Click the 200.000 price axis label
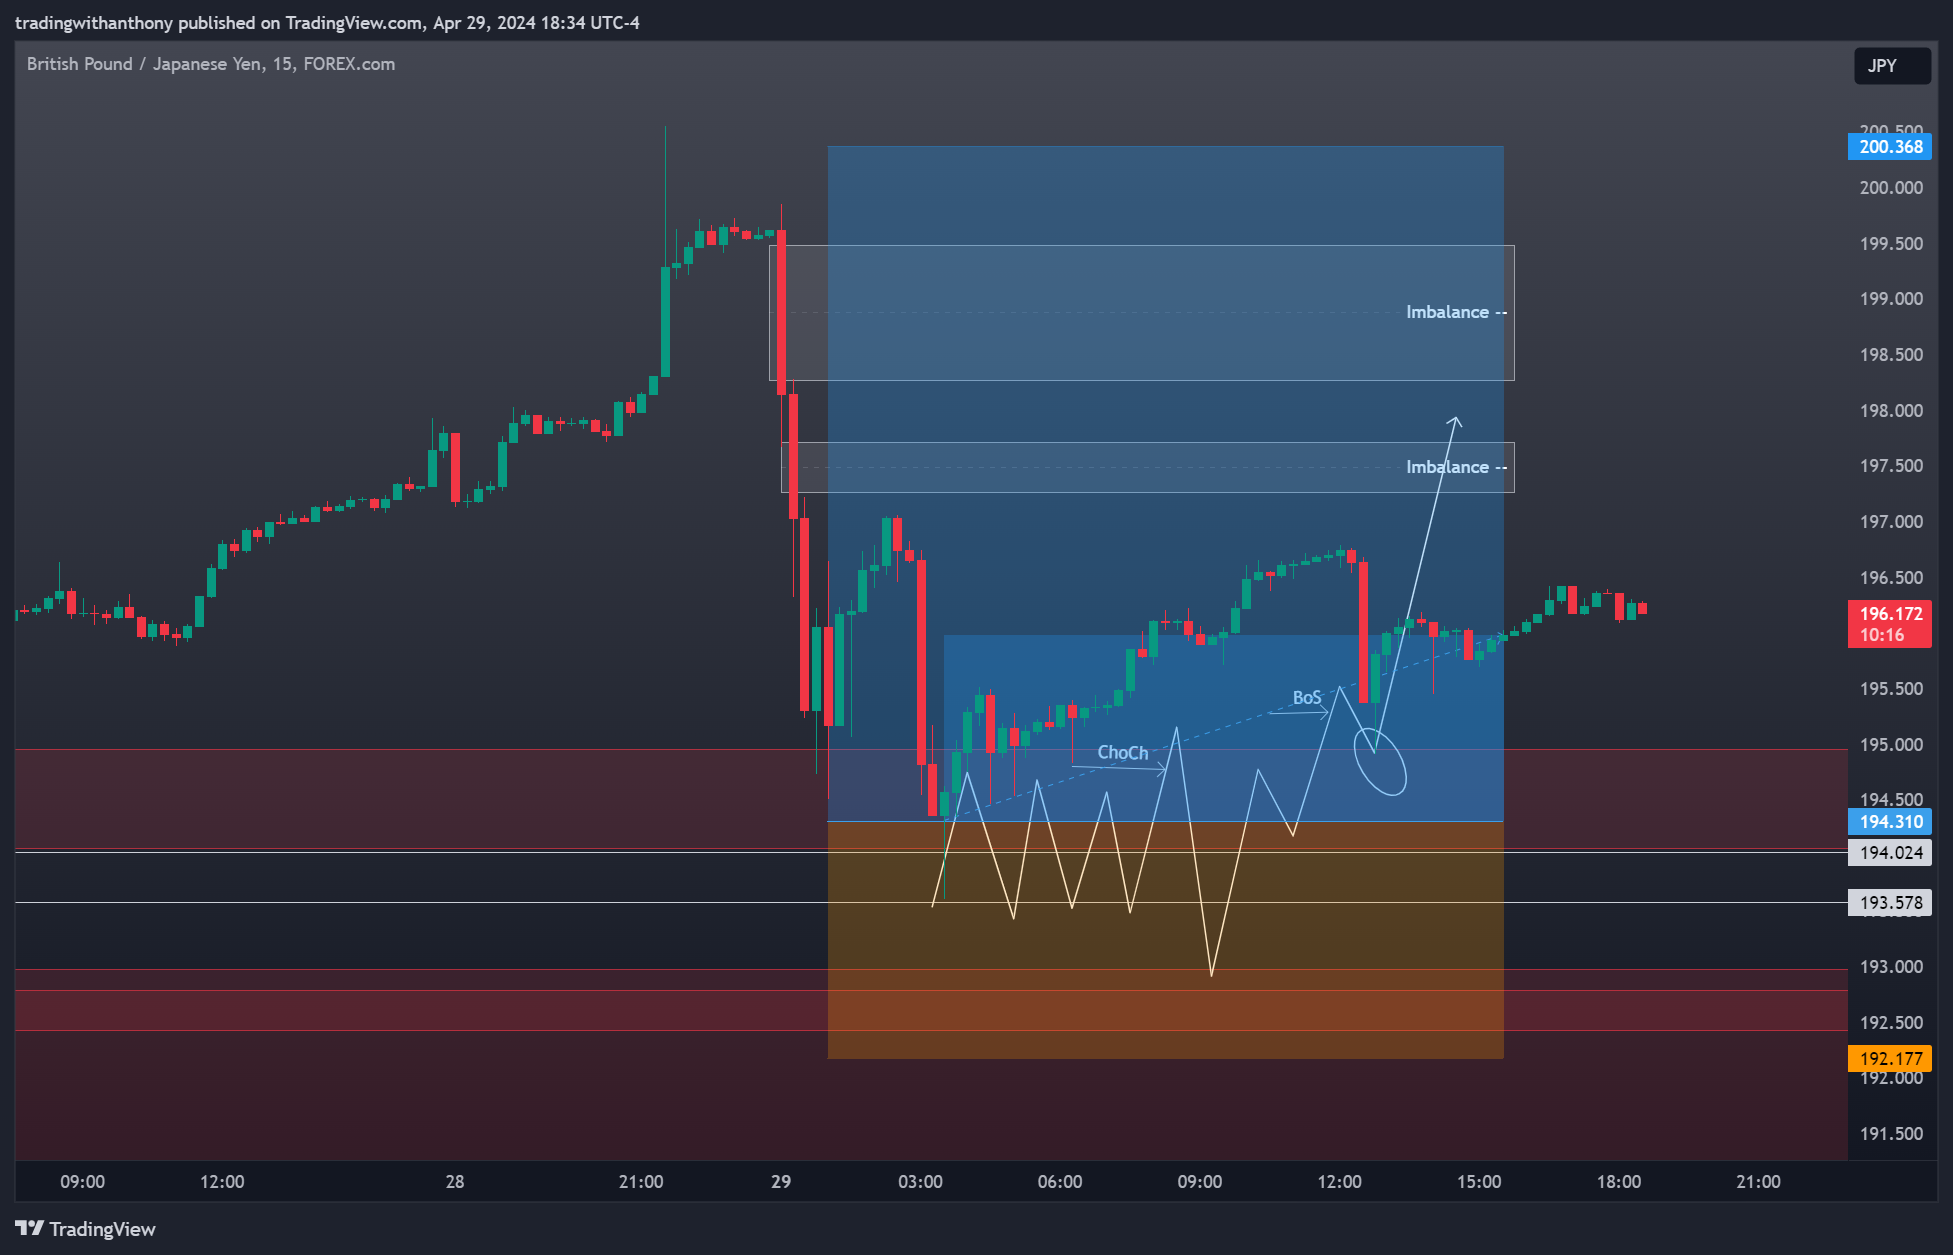This screenshot has height=1255, width=1953. coord(1890,188)
